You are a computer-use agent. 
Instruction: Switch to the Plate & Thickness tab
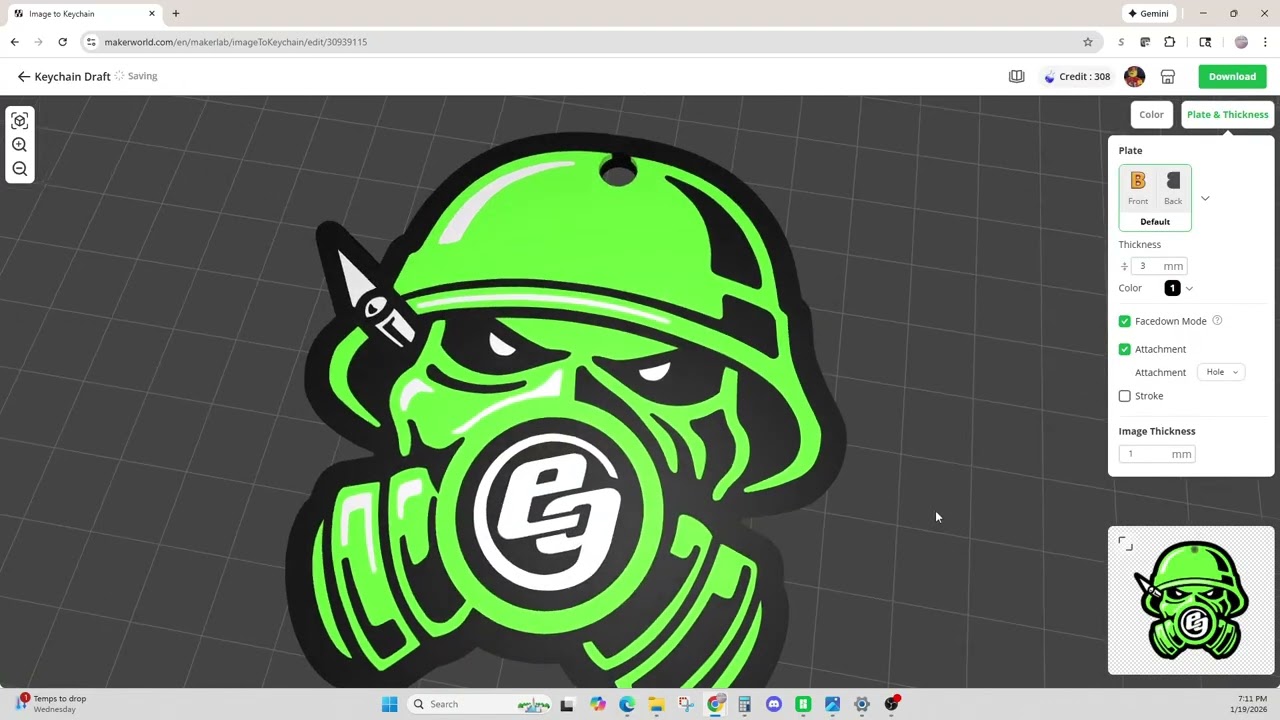pyautogui.click(x=1227, y=114)
